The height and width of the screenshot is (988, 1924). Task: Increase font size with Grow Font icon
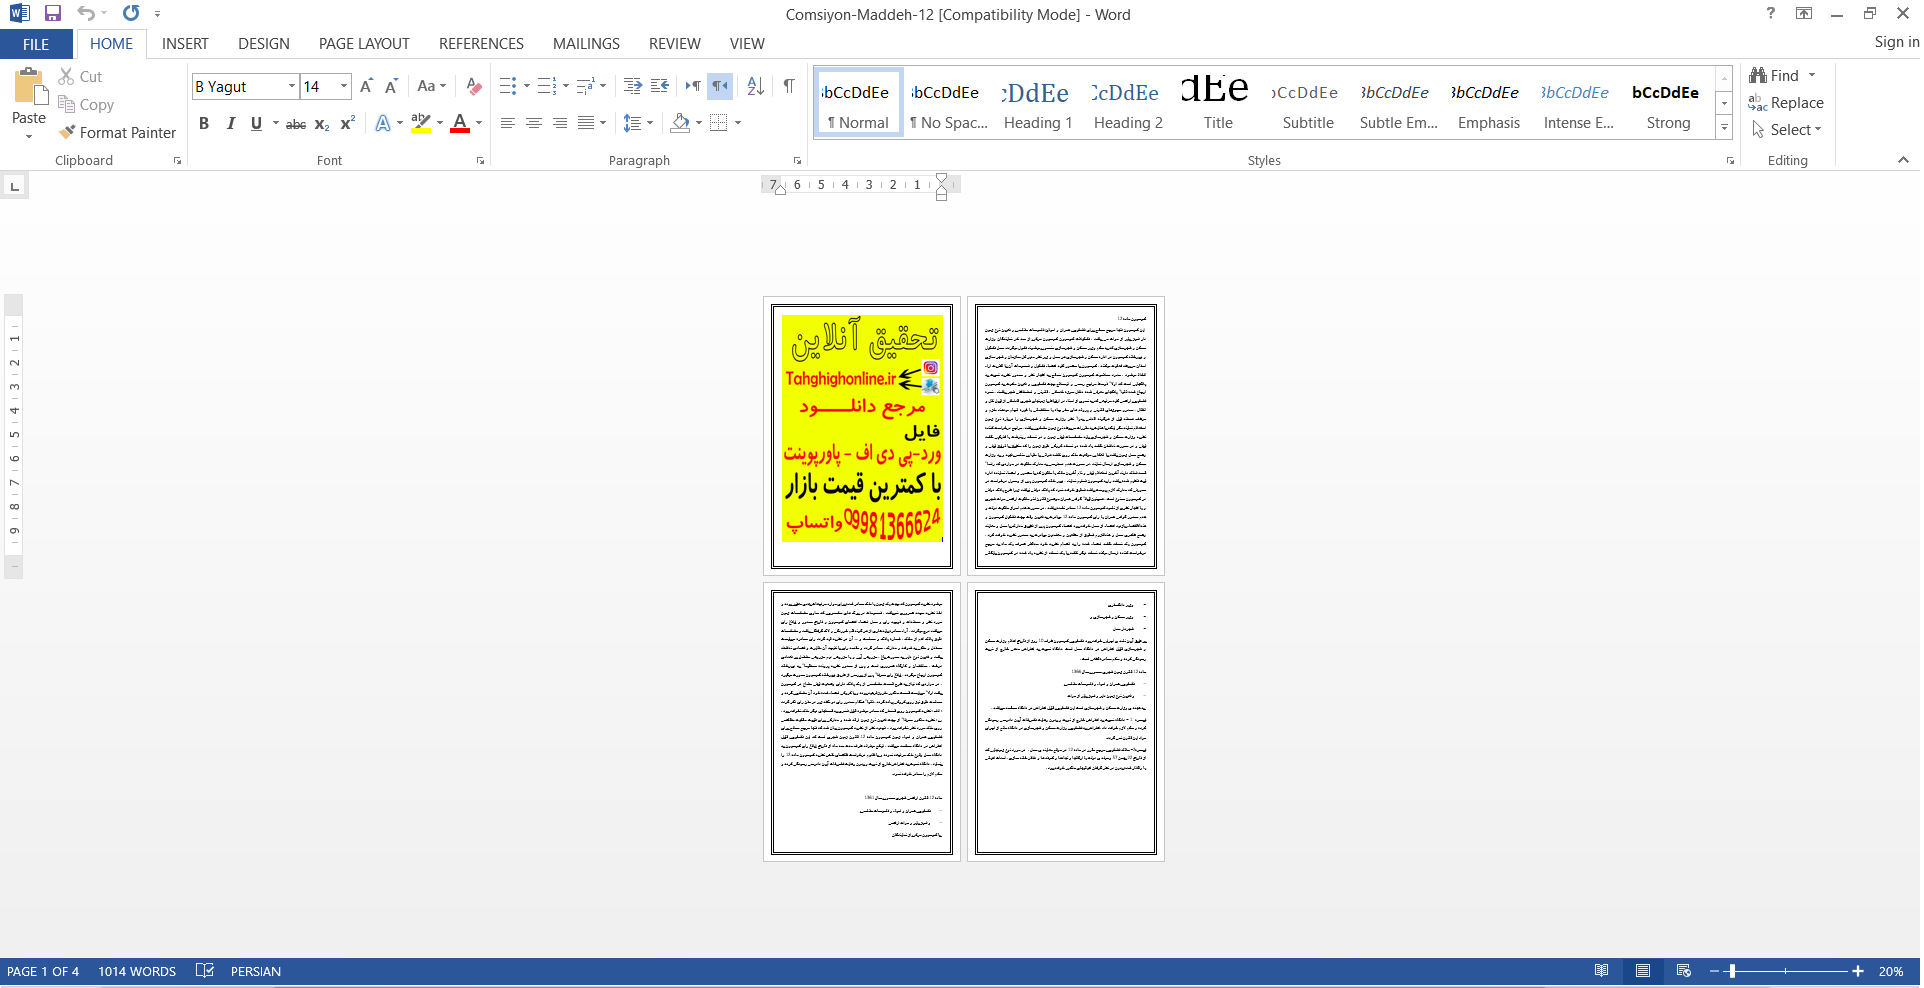[x=366, y=86]
